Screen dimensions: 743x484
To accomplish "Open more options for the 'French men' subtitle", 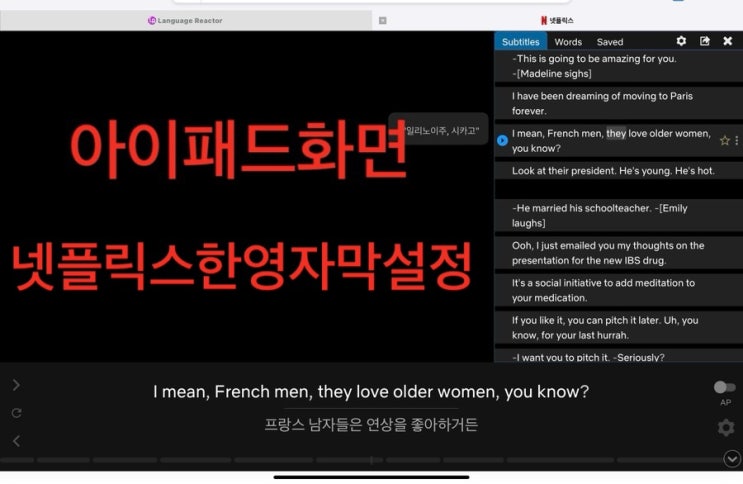I will pos(736,140).
